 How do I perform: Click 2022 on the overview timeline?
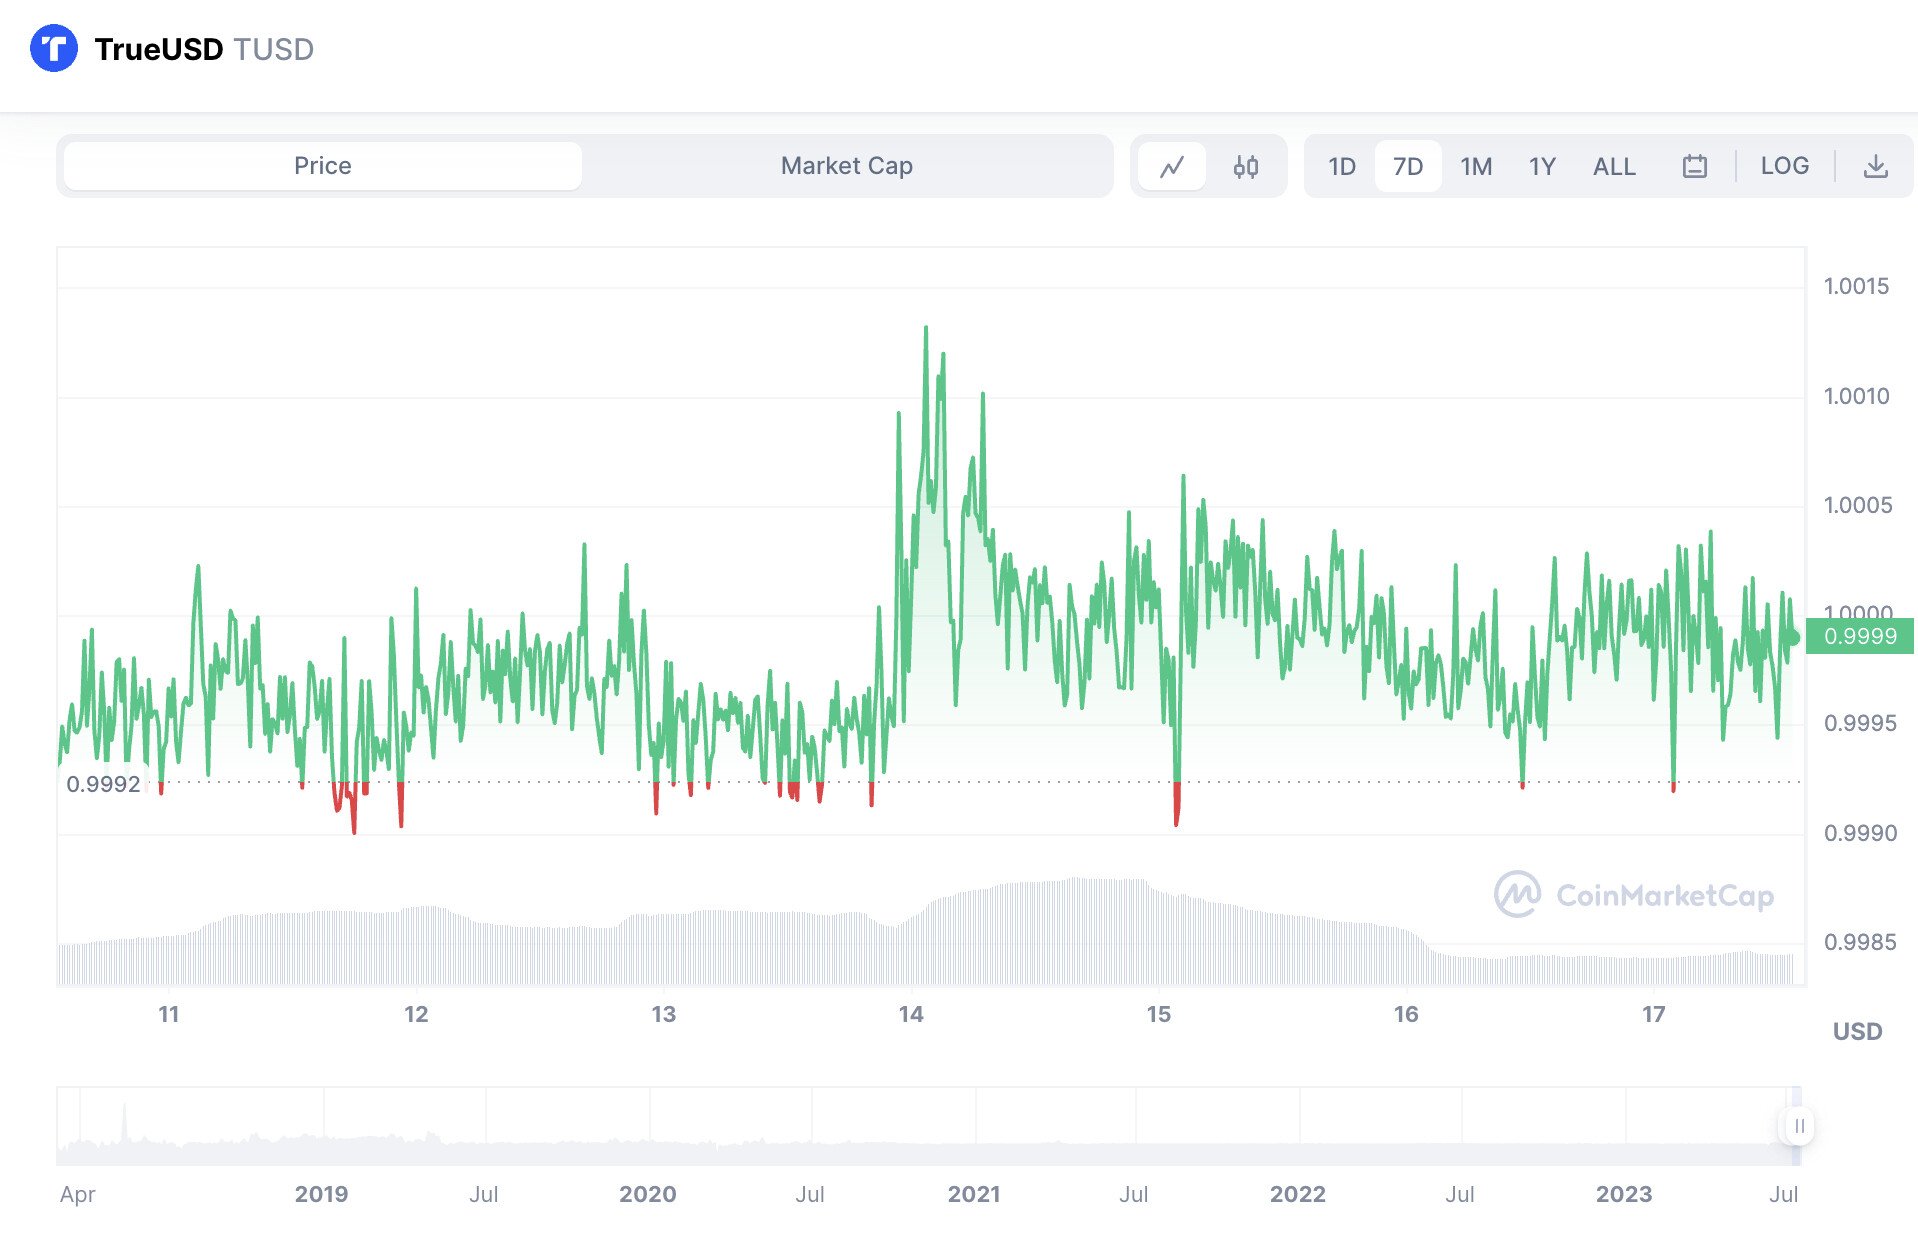(1297, 1194)
